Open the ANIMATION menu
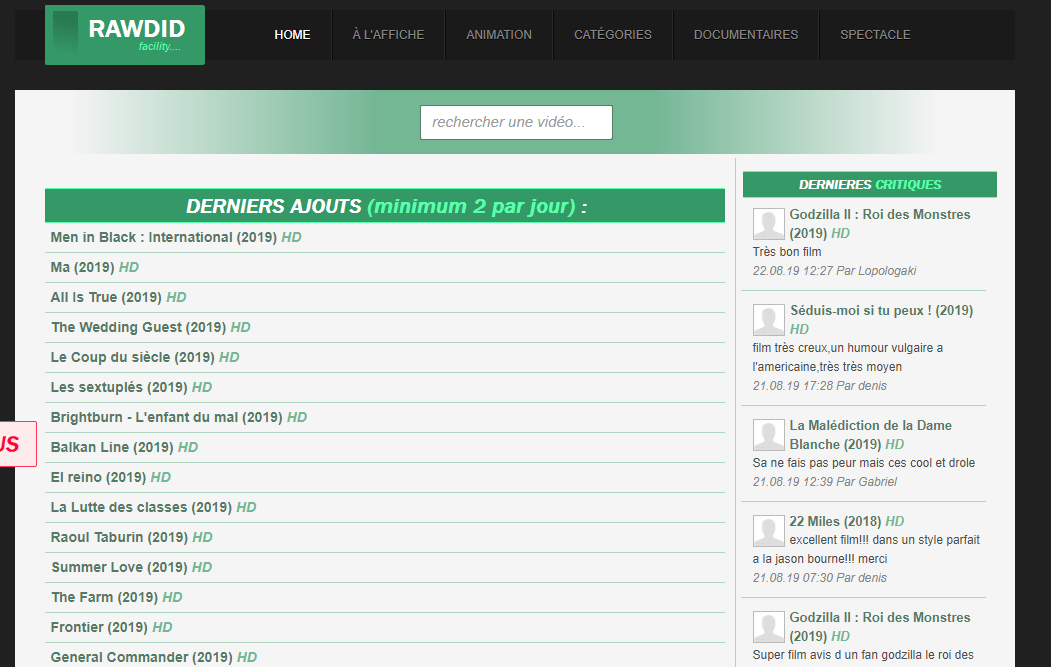Viewport: 1051px width, 667px height. 499,35
